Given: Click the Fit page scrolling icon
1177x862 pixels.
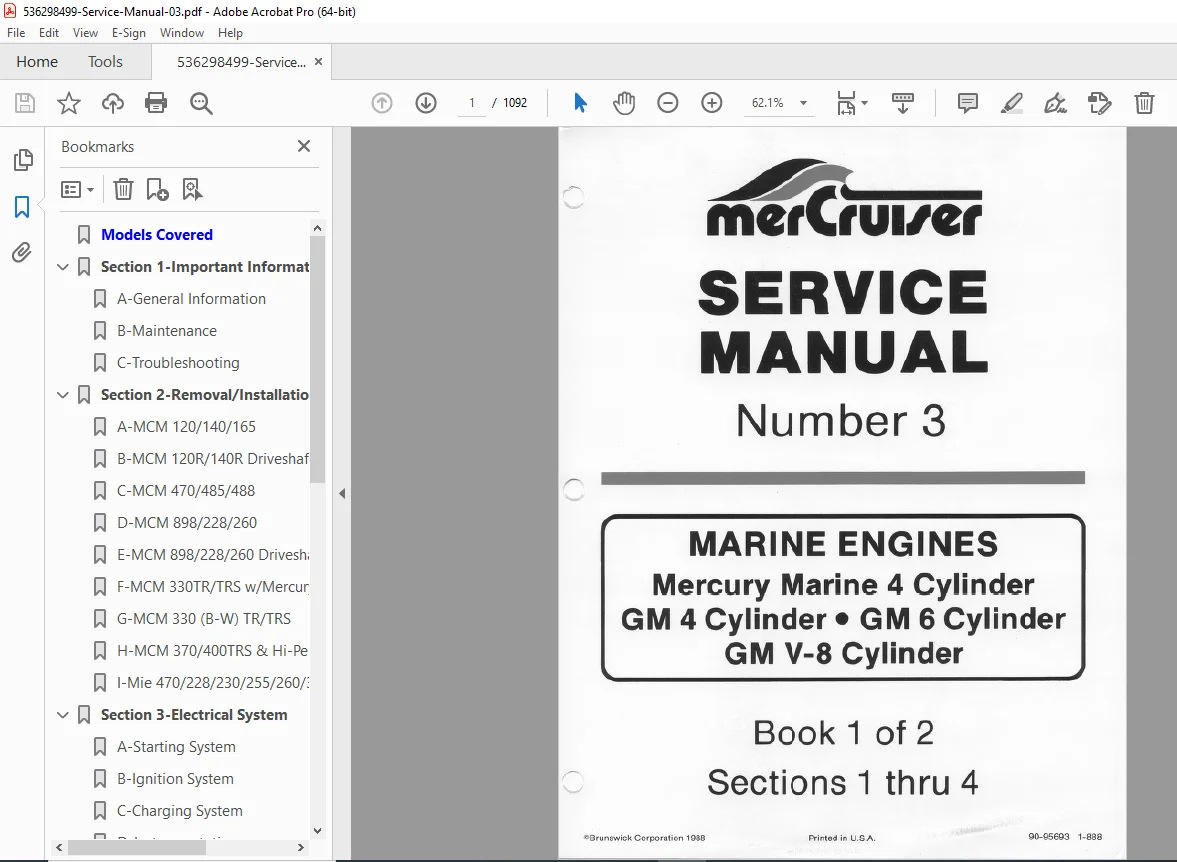Looking at the screenshot, I should tap(846, 103).
